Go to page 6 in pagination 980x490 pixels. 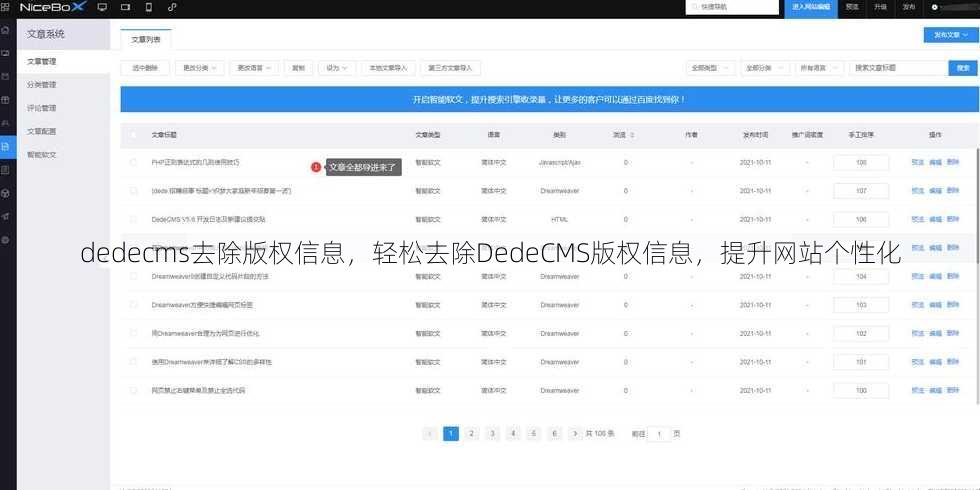(554, 434)
